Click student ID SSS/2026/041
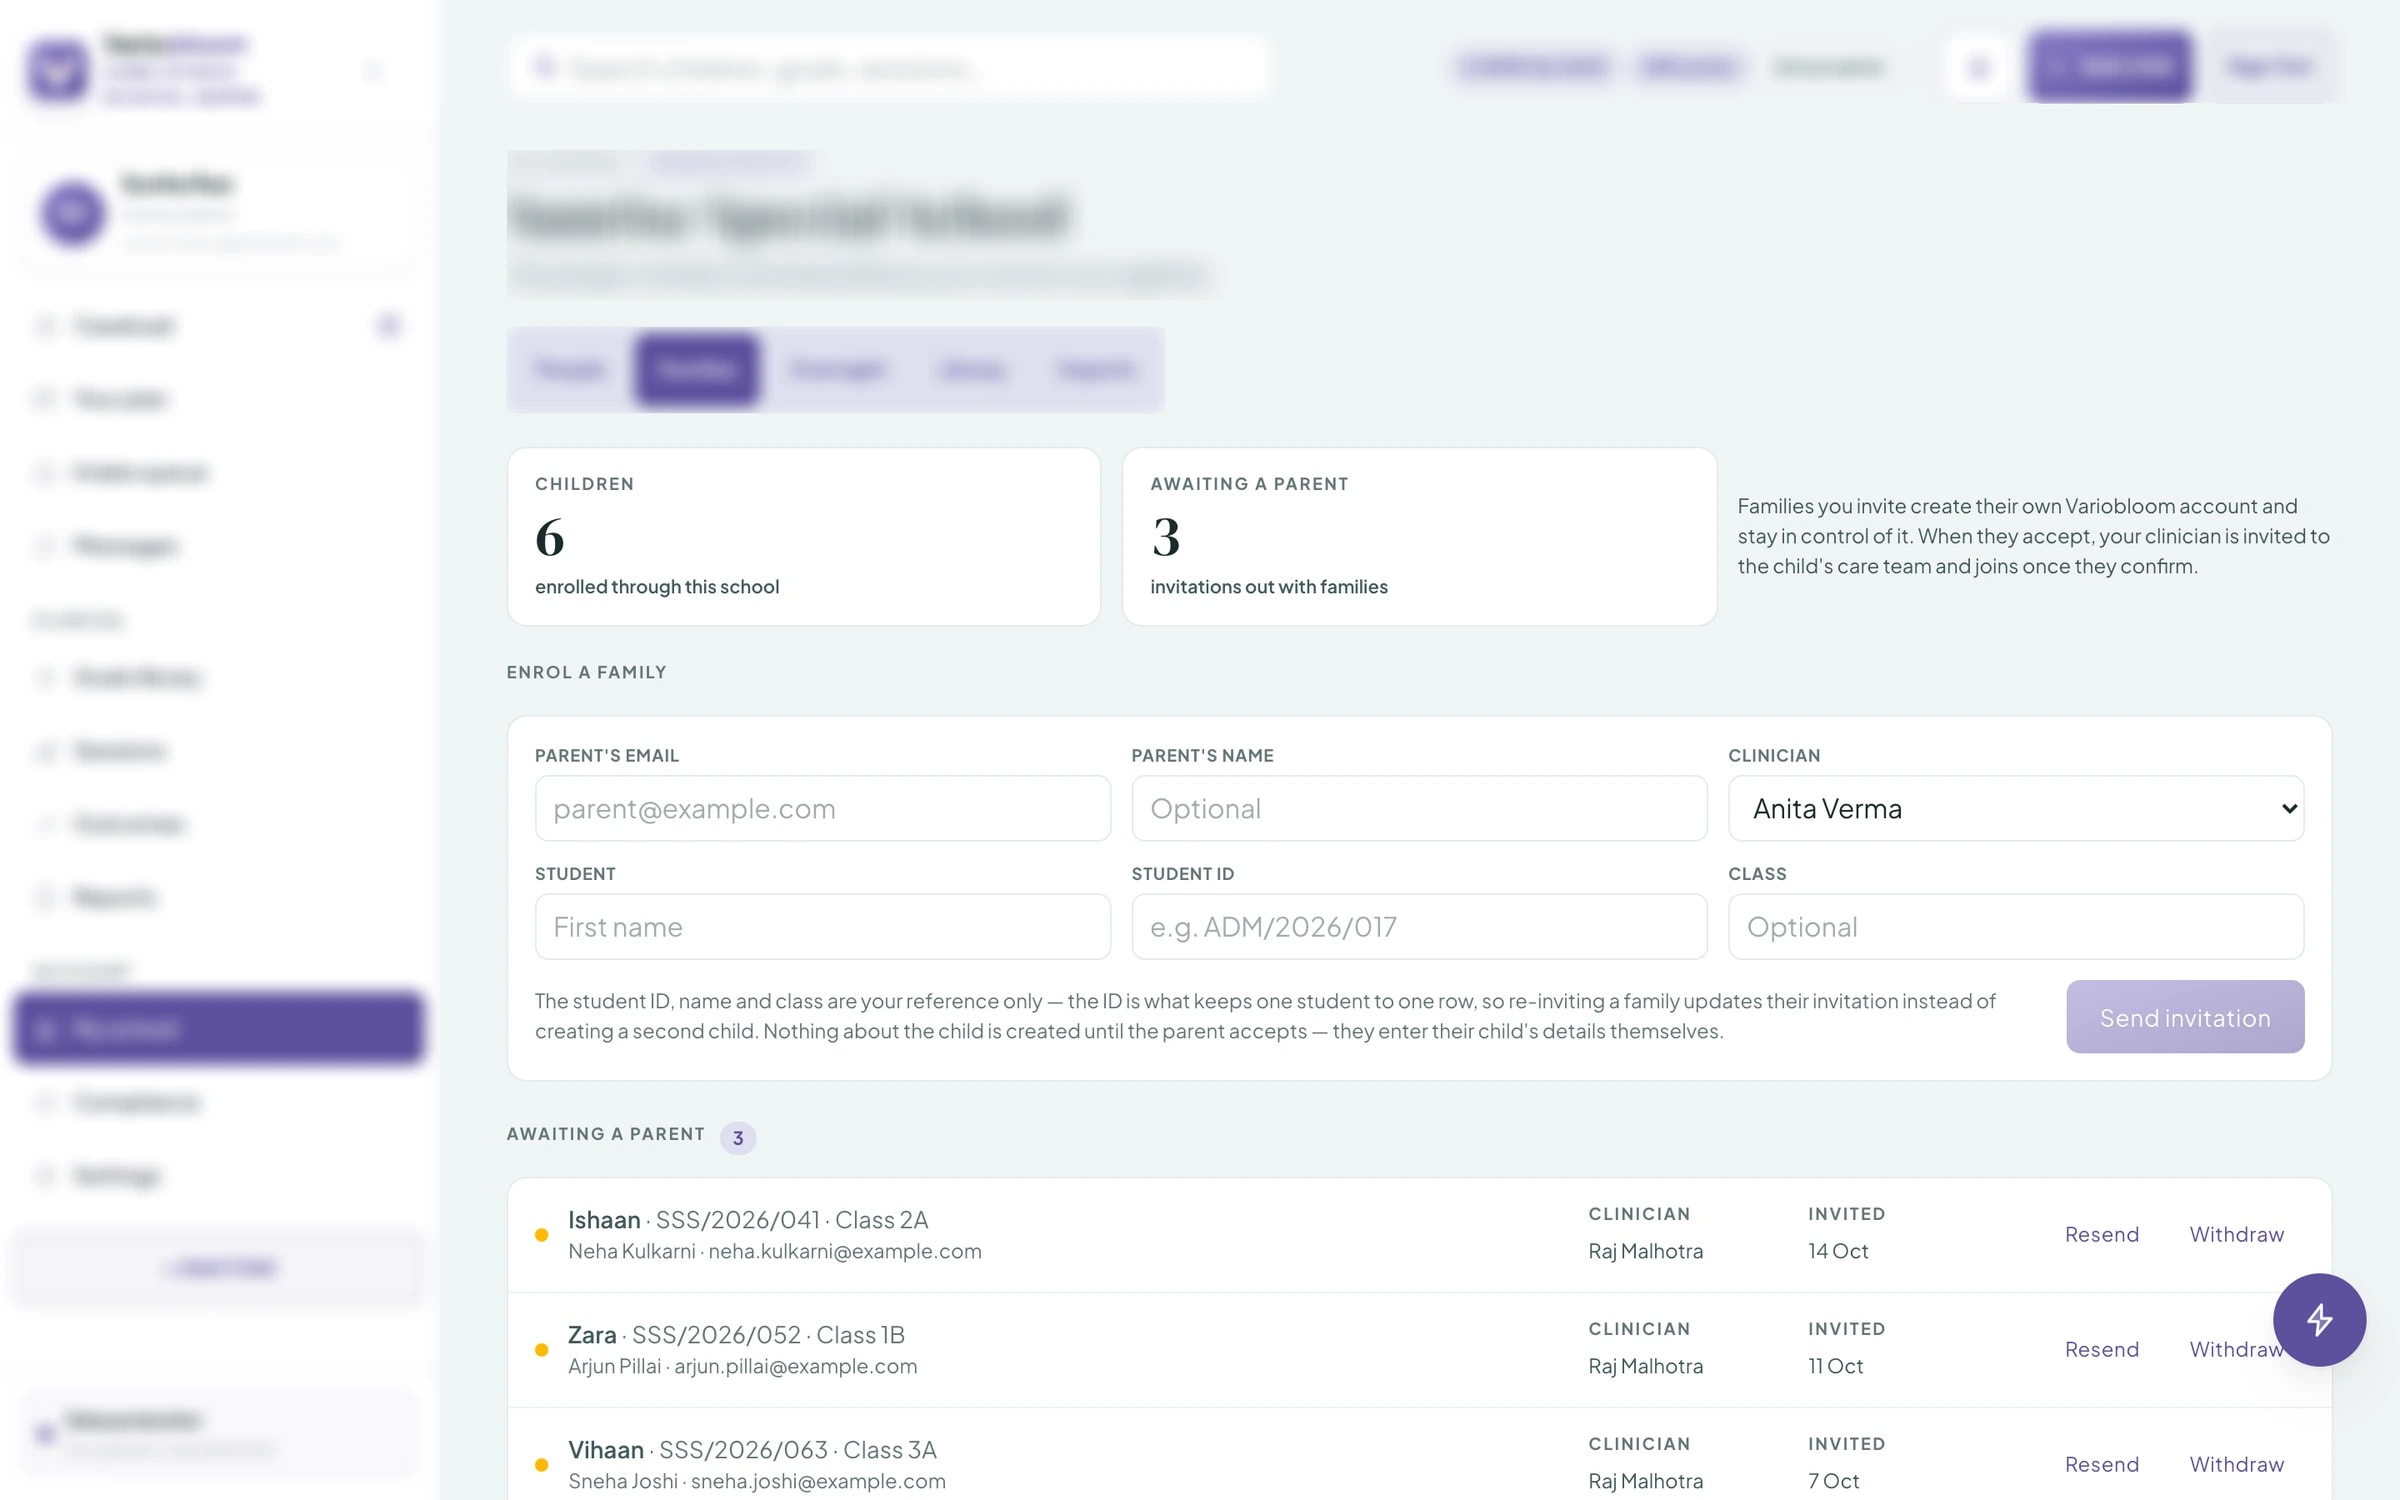 click(x=738, y=1220)
